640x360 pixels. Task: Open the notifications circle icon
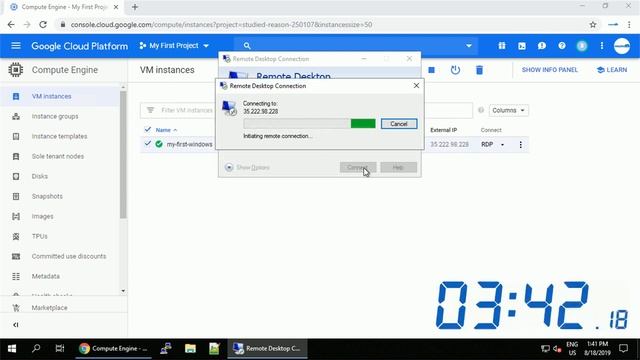click(x=582, y=46)
